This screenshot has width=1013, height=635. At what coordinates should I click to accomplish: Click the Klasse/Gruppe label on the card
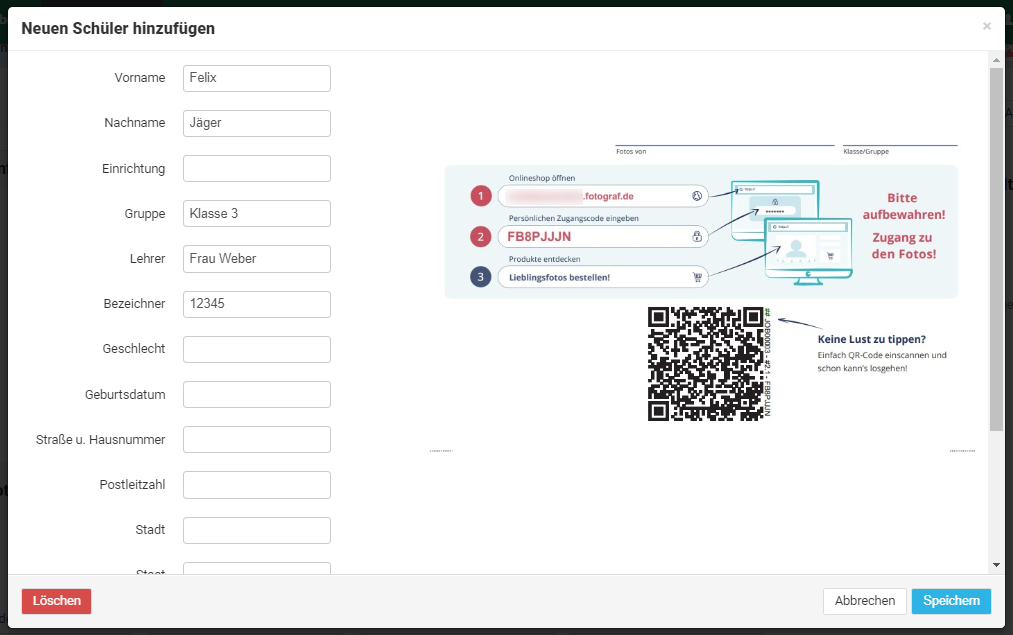(866, 152)
